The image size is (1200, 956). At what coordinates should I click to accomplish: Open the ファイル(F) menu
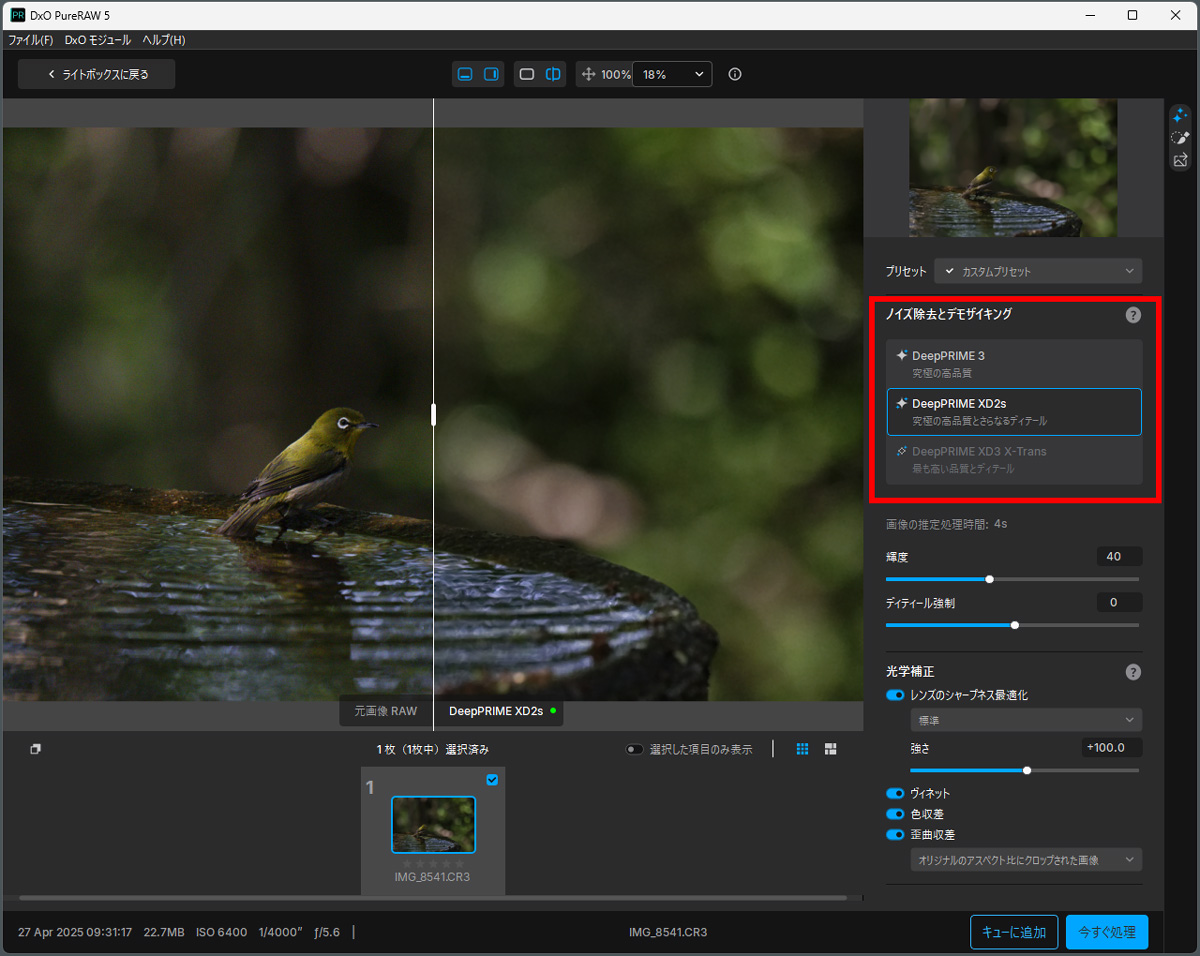coord(31,40)
